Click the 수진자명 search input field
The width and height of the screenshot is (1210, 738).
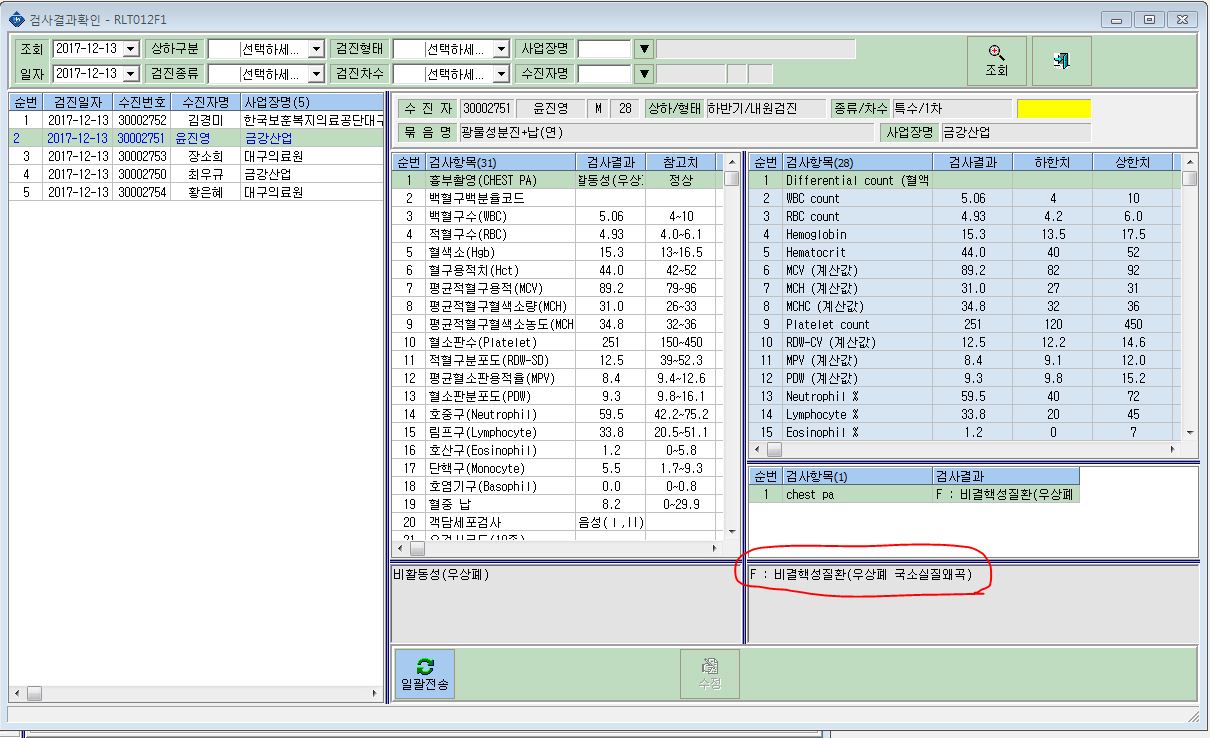point(604,74)
